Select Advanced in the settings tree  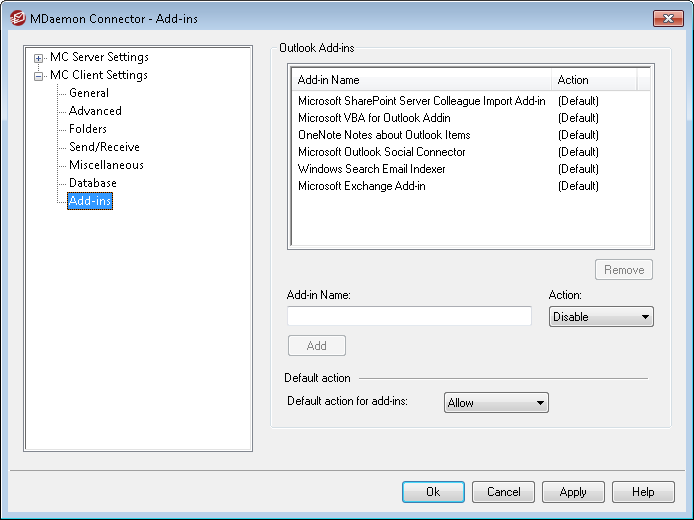(95, 111)
